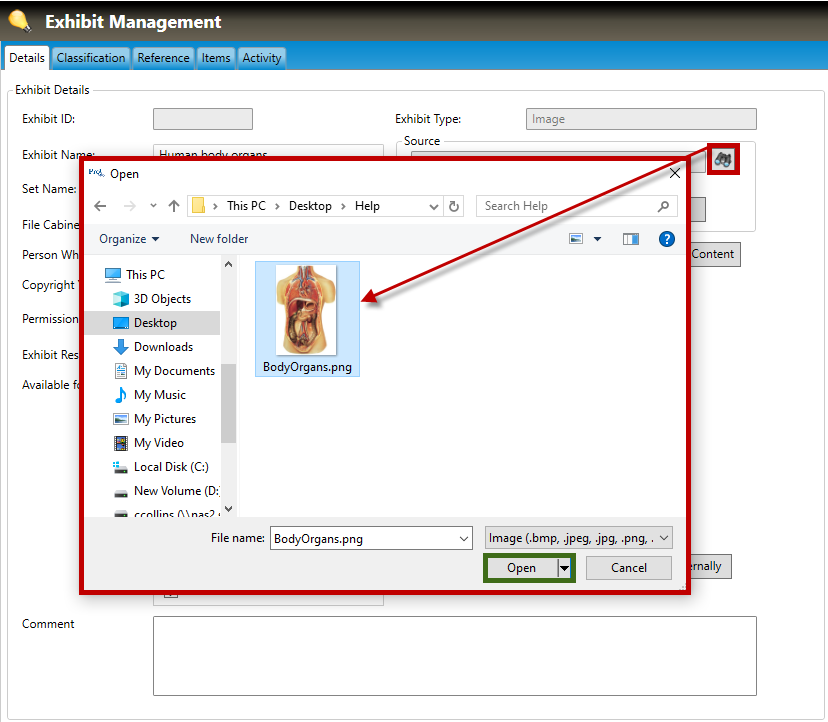Go up one folder level arrow
828x722 pixels.
[174, 206]
